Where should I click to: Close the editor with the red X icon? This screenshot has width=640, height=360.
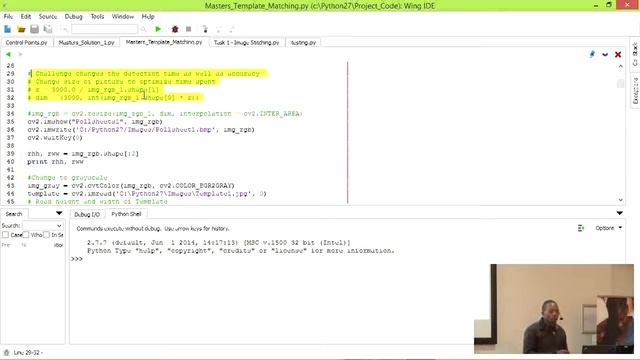click(618, 54)
